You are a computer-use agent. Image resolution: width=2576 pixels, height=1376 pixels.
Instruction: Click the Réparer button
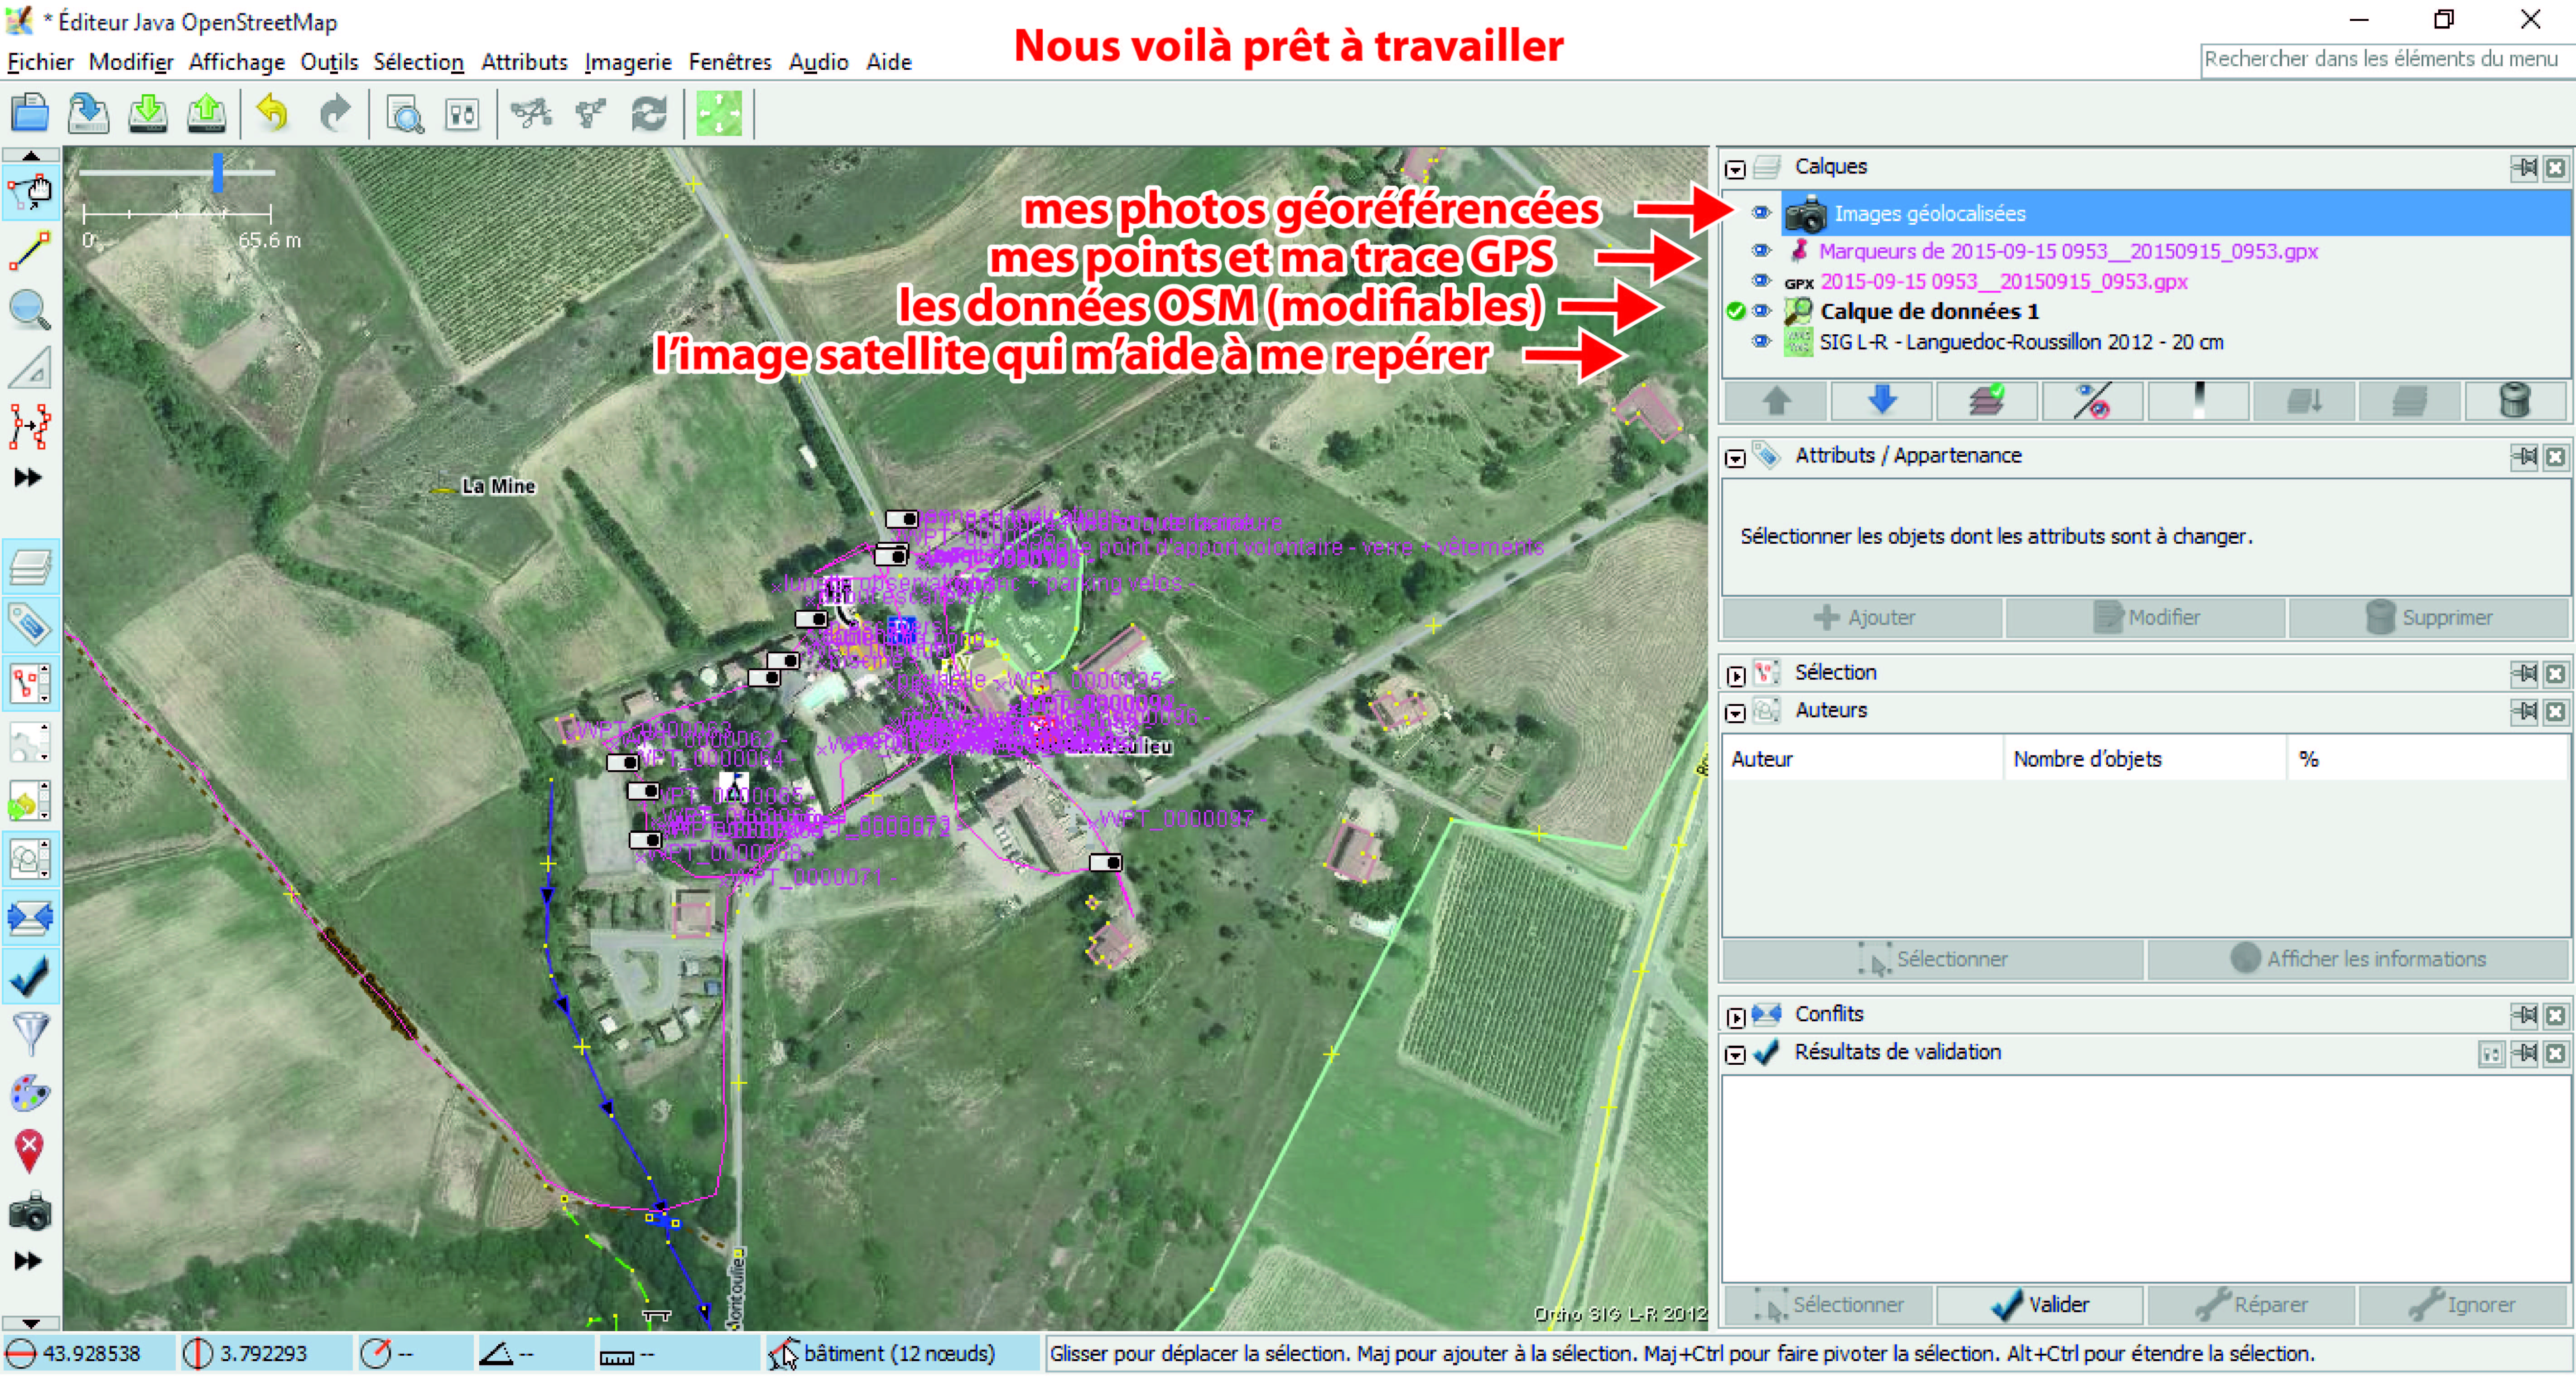[2251, 1305]
